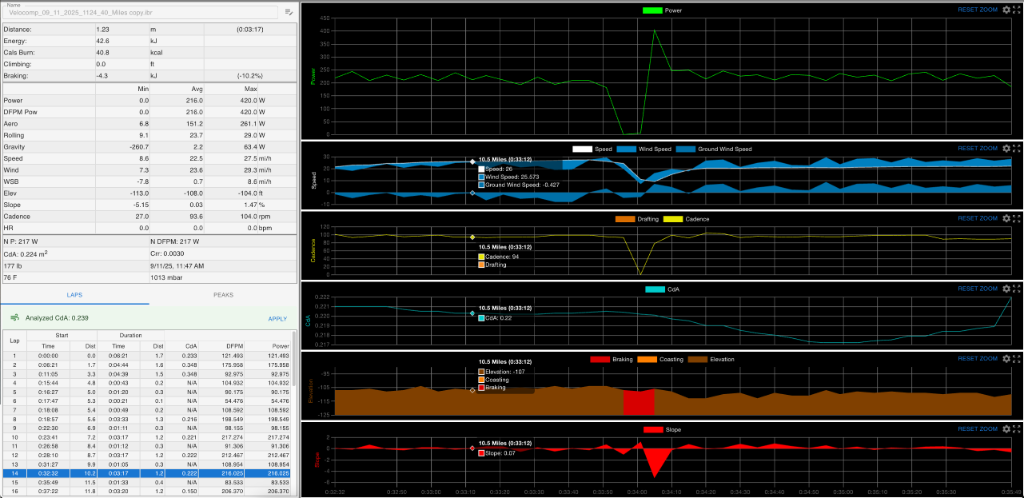The width and height of the screenshot is (1024, 498).
Task: Select lap 4 row starting 0:15:44
Action: tap(146, 382)
